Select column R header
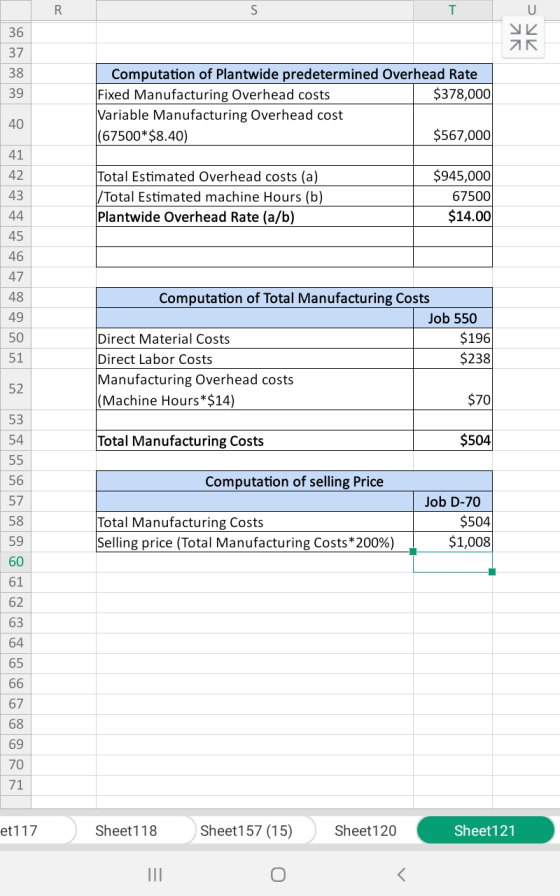 pos(63,10)
